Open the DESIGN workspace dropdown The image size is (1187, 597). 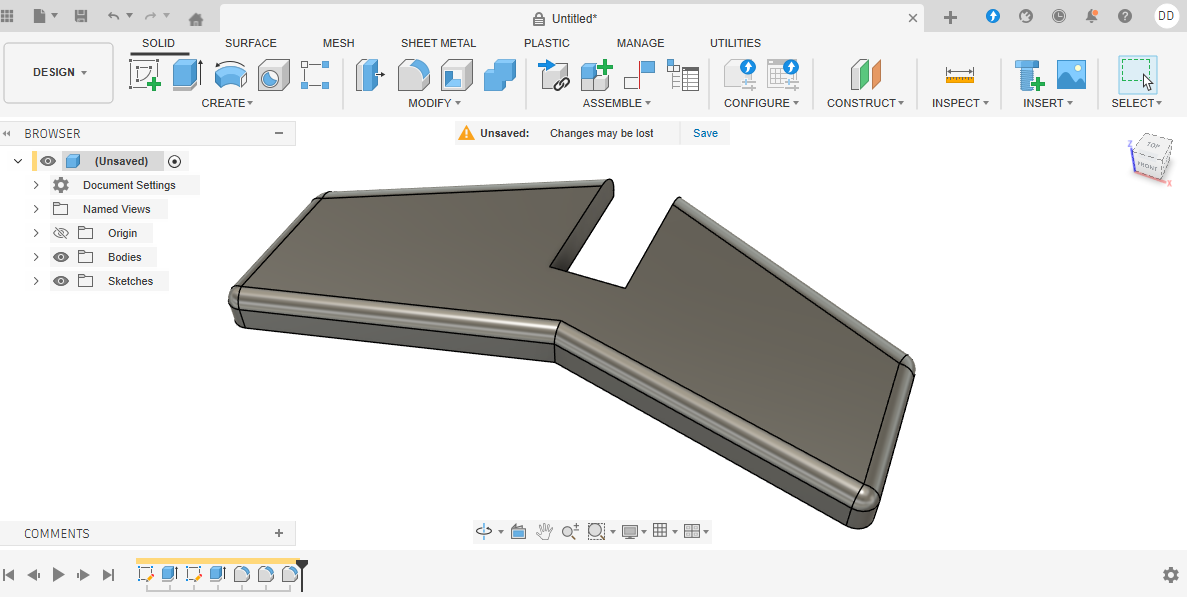point(59,73)
